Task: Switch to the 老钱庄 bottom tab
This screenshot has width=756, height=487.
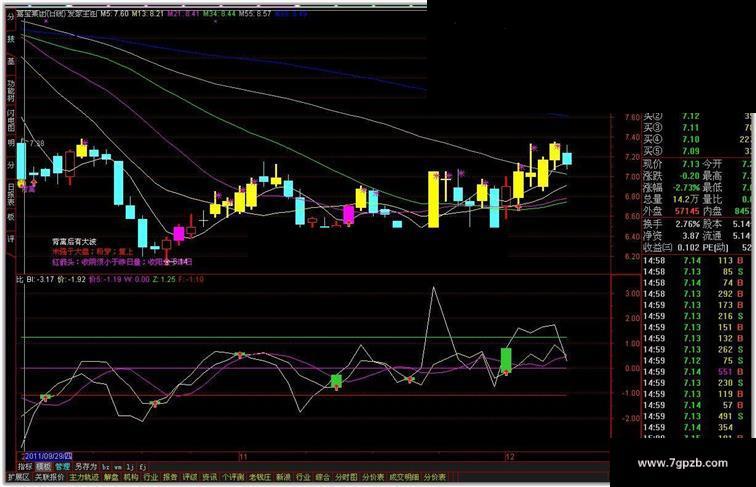Action: 260,477
